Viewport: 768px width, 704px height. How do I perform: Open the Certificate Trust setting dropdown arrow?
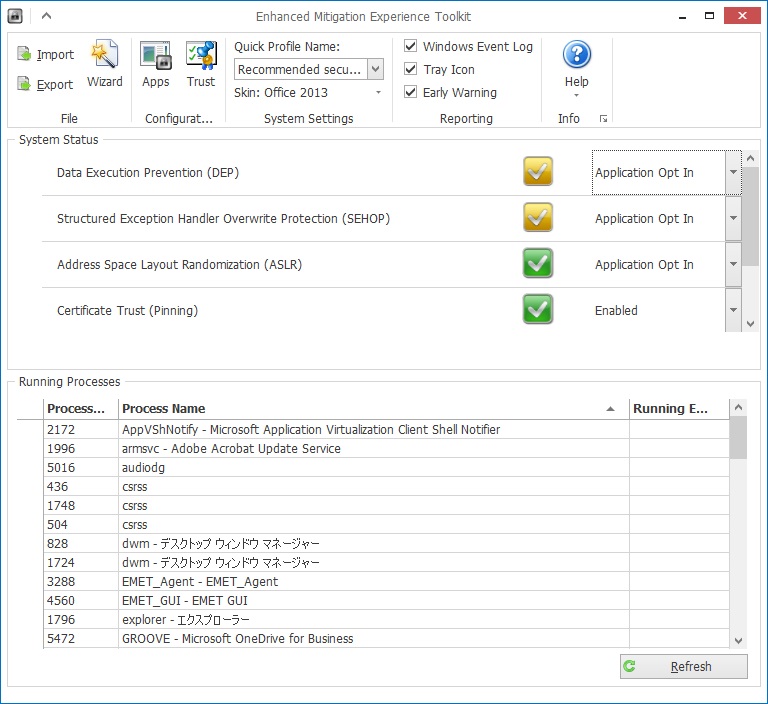[x=733, y=310]
